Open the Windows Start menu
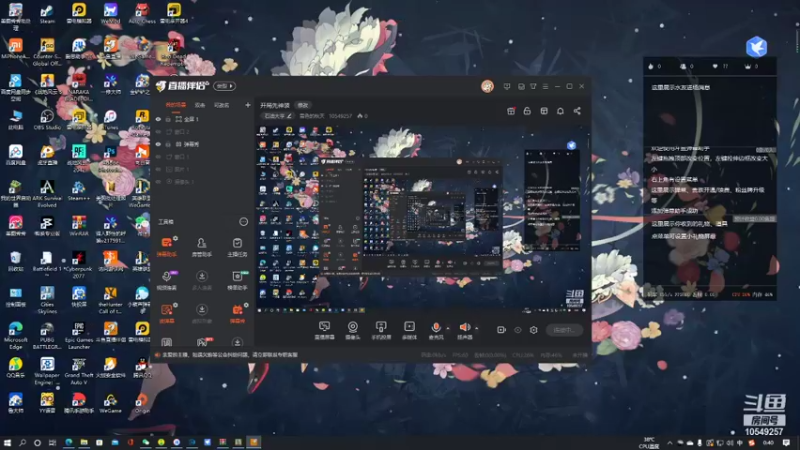800x450 pixels. [7, 443]
